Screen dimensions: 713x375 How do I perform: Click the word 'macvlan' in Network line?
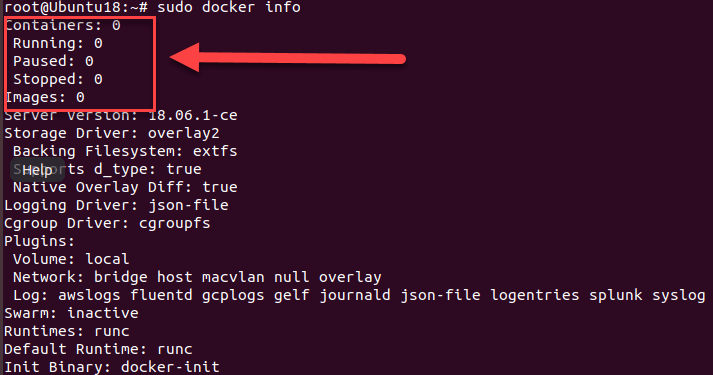point(233,277)
